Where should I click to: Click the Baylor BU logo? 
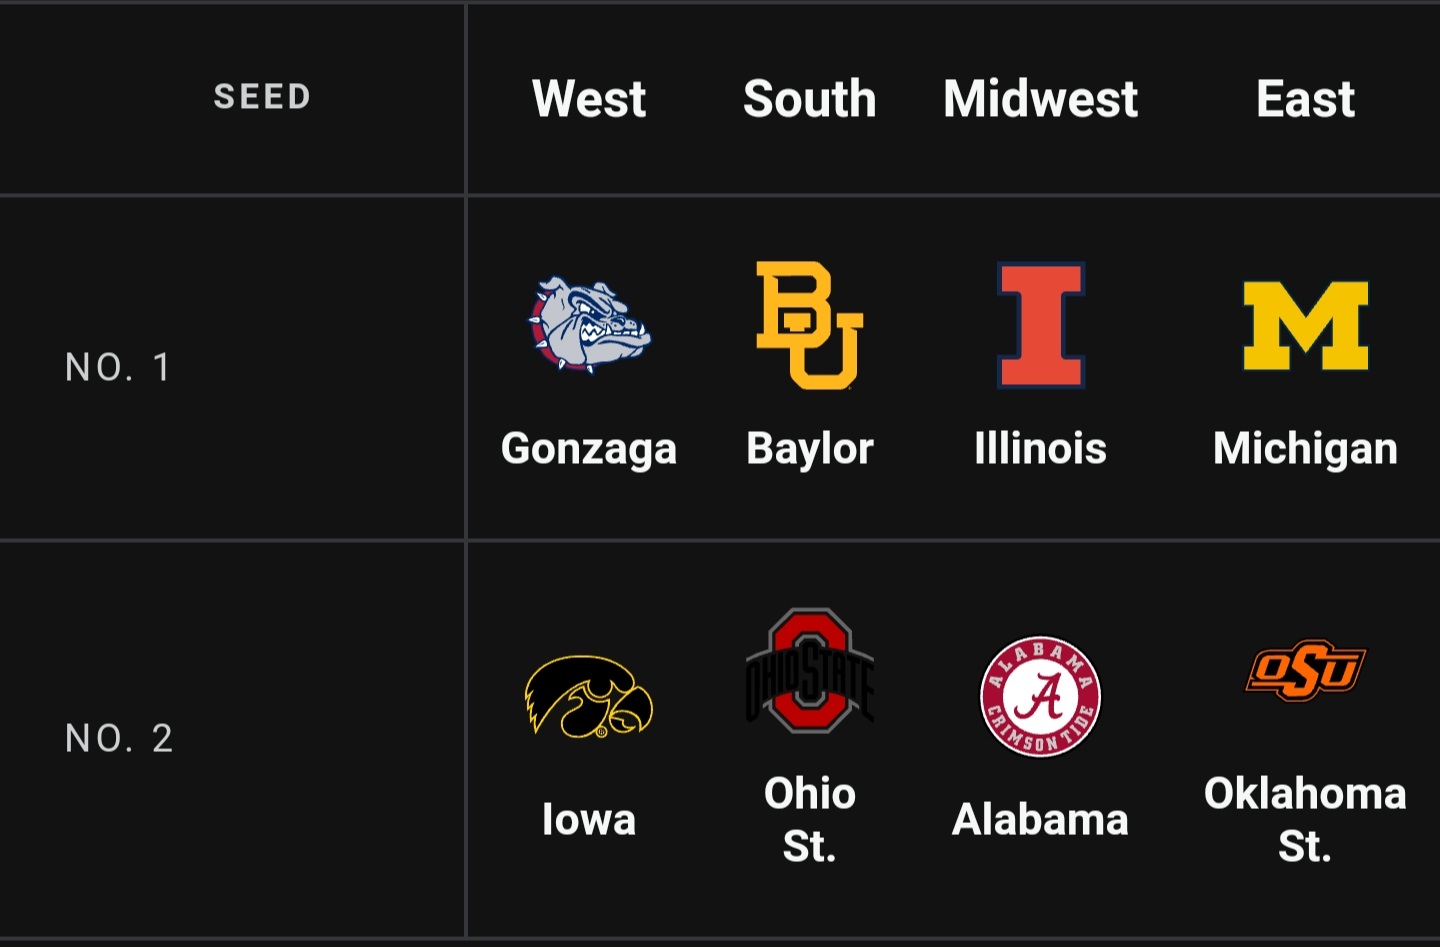[809, 325]
